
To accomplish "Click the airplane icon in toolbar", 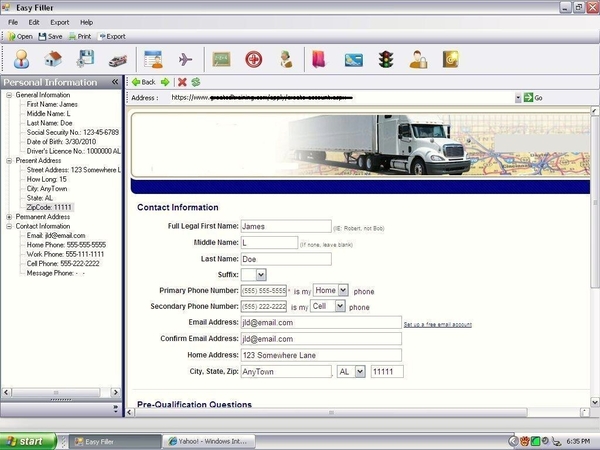I will point(185,60).
